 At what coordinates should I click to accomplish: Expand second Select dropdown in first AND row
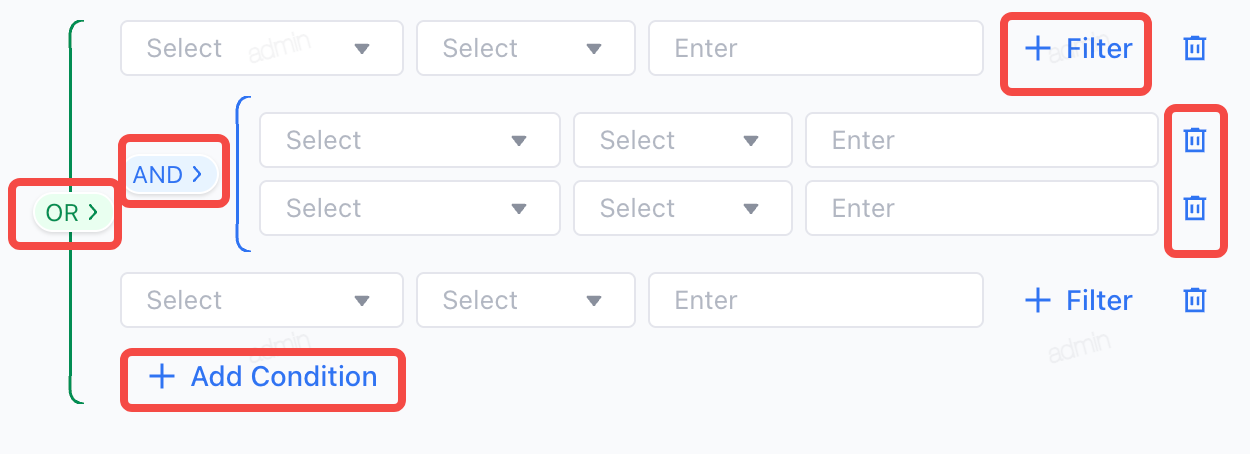click(x=682, y=140)
